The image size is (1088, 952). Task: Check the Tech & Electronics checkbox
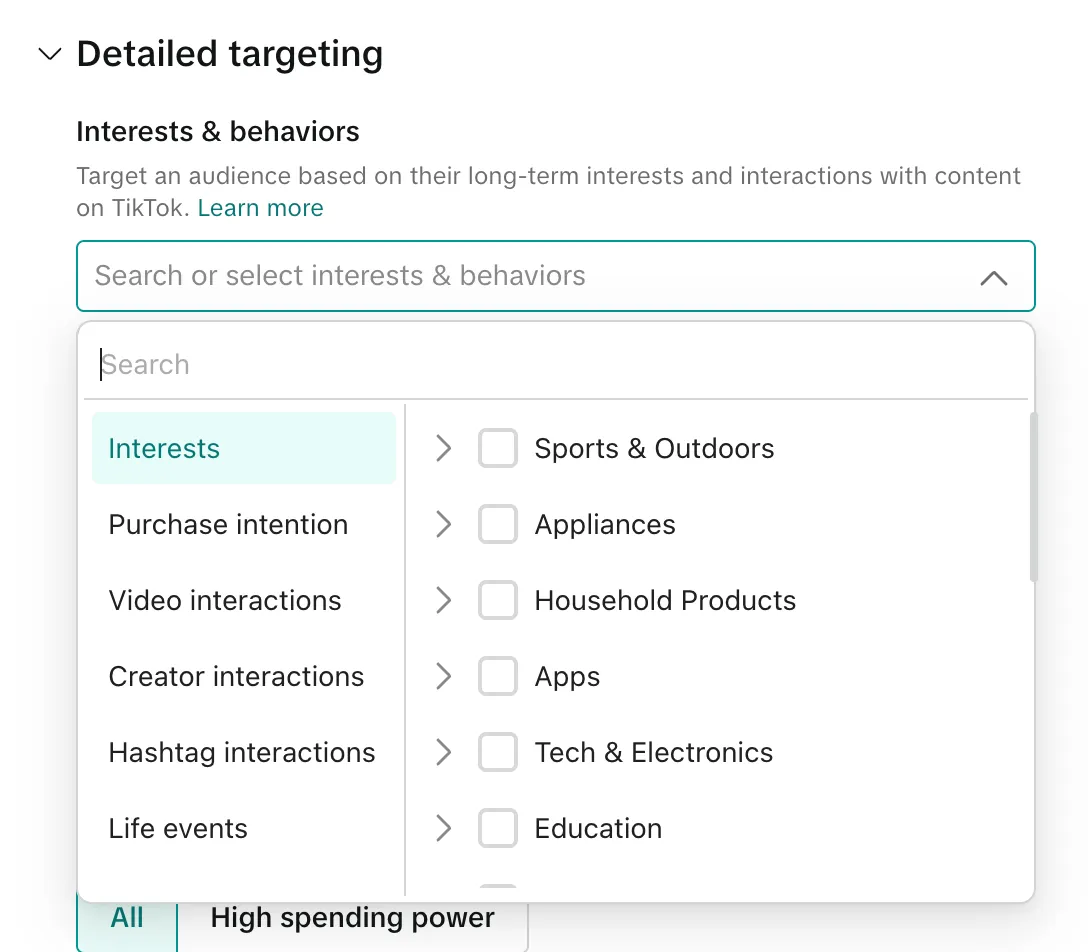(x=498, y=752)
